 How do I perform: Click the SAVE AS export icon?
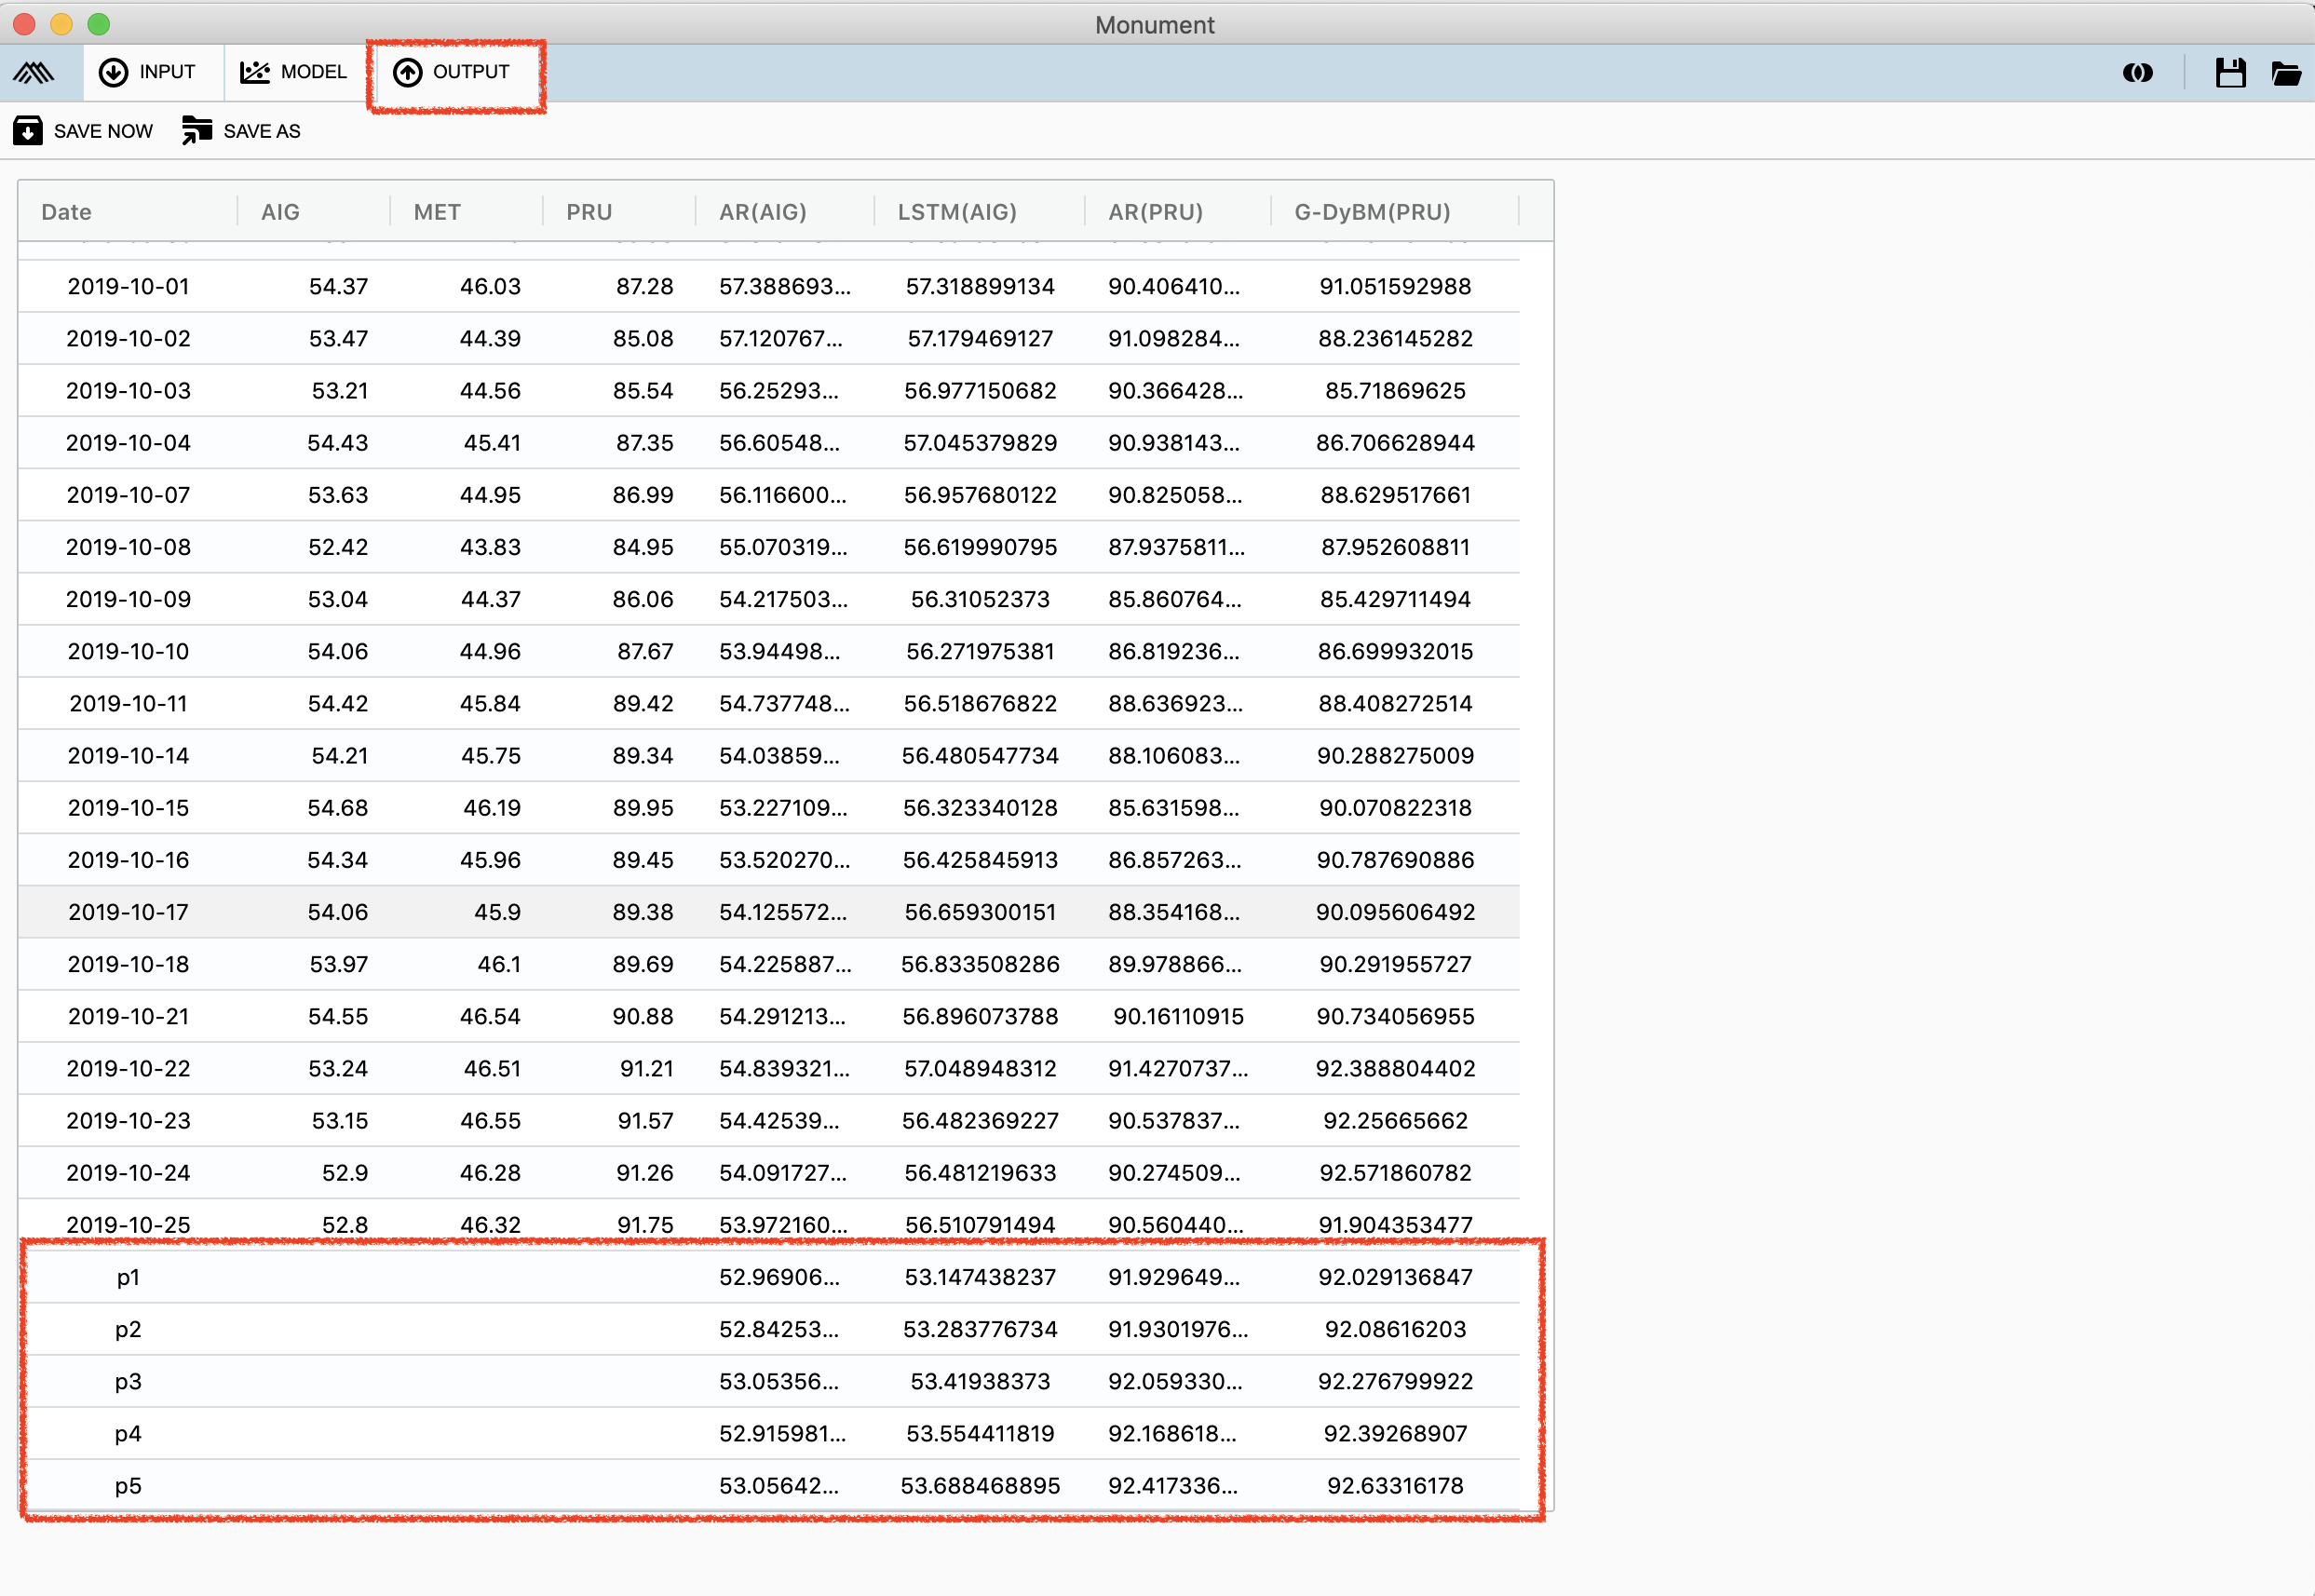point(197,131)
